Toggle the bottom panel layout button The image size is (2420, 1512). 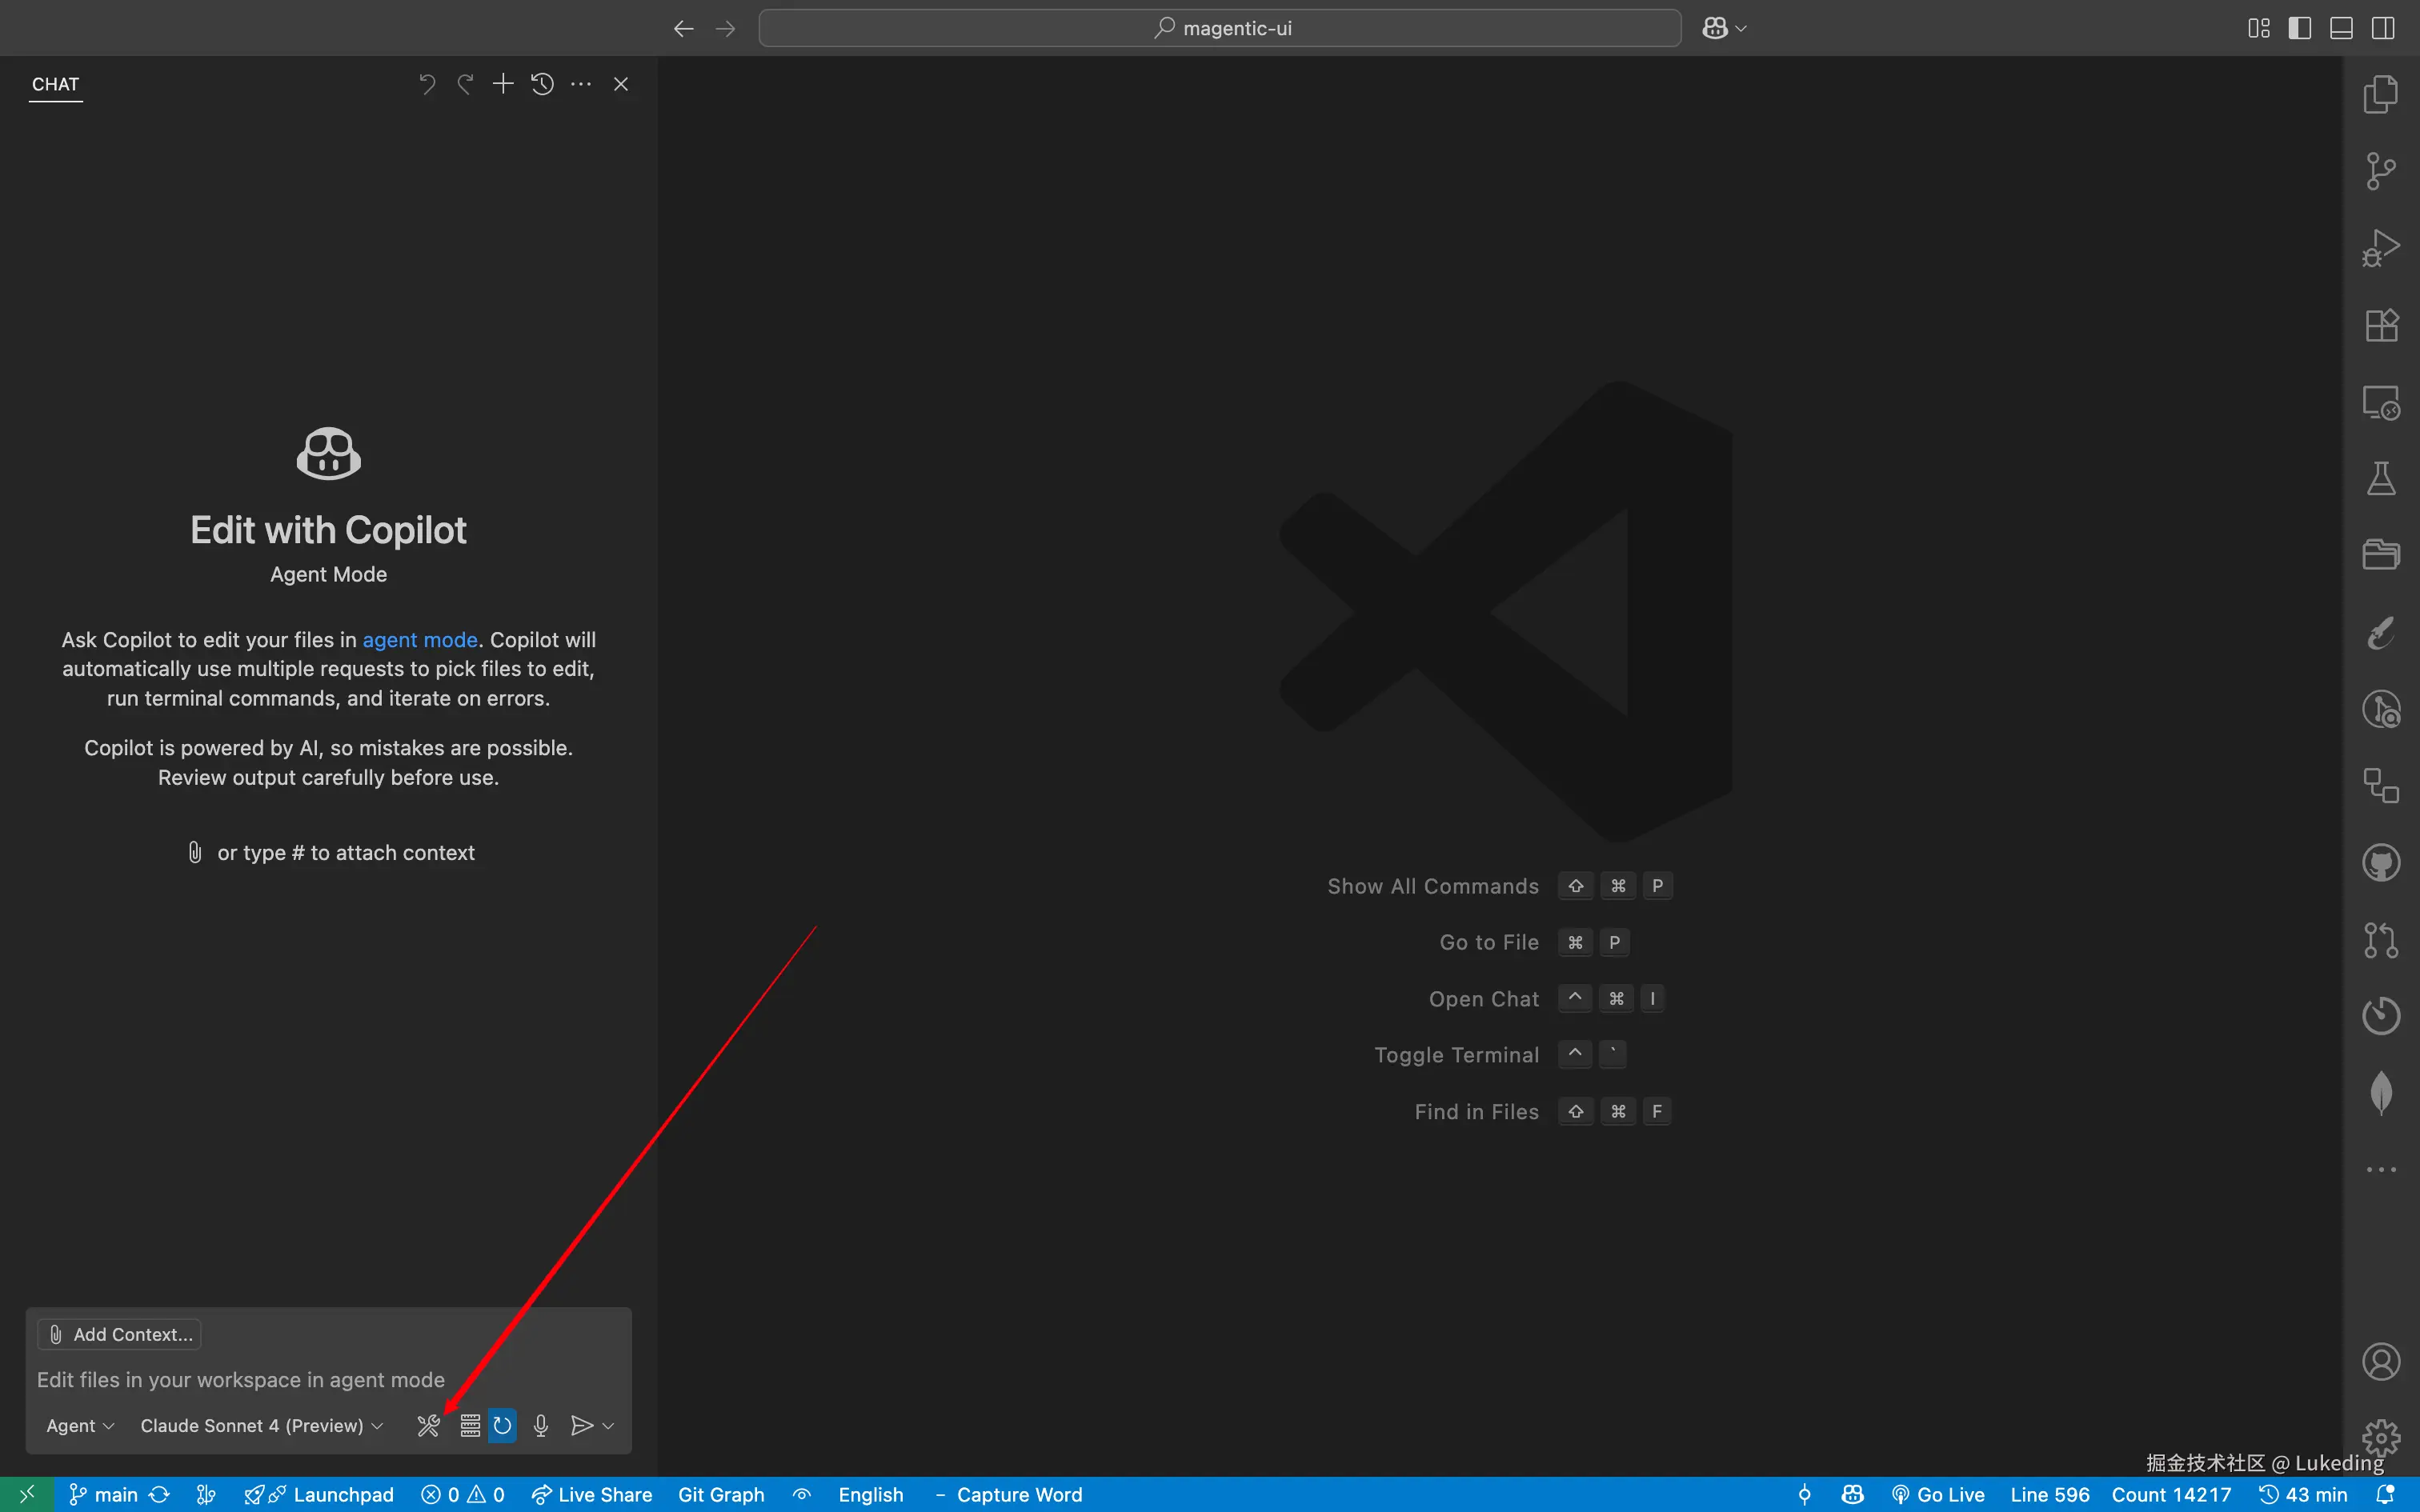click(x=2341, y=29)
